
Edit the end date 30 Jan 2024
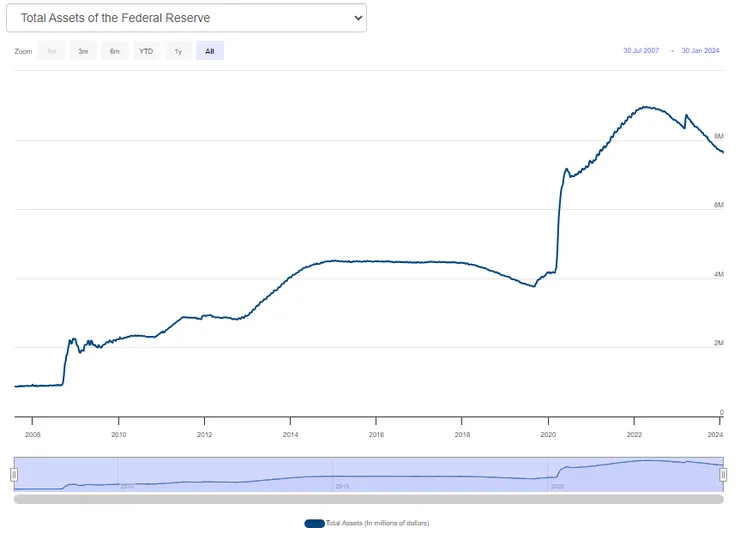[x=702, y=50]
